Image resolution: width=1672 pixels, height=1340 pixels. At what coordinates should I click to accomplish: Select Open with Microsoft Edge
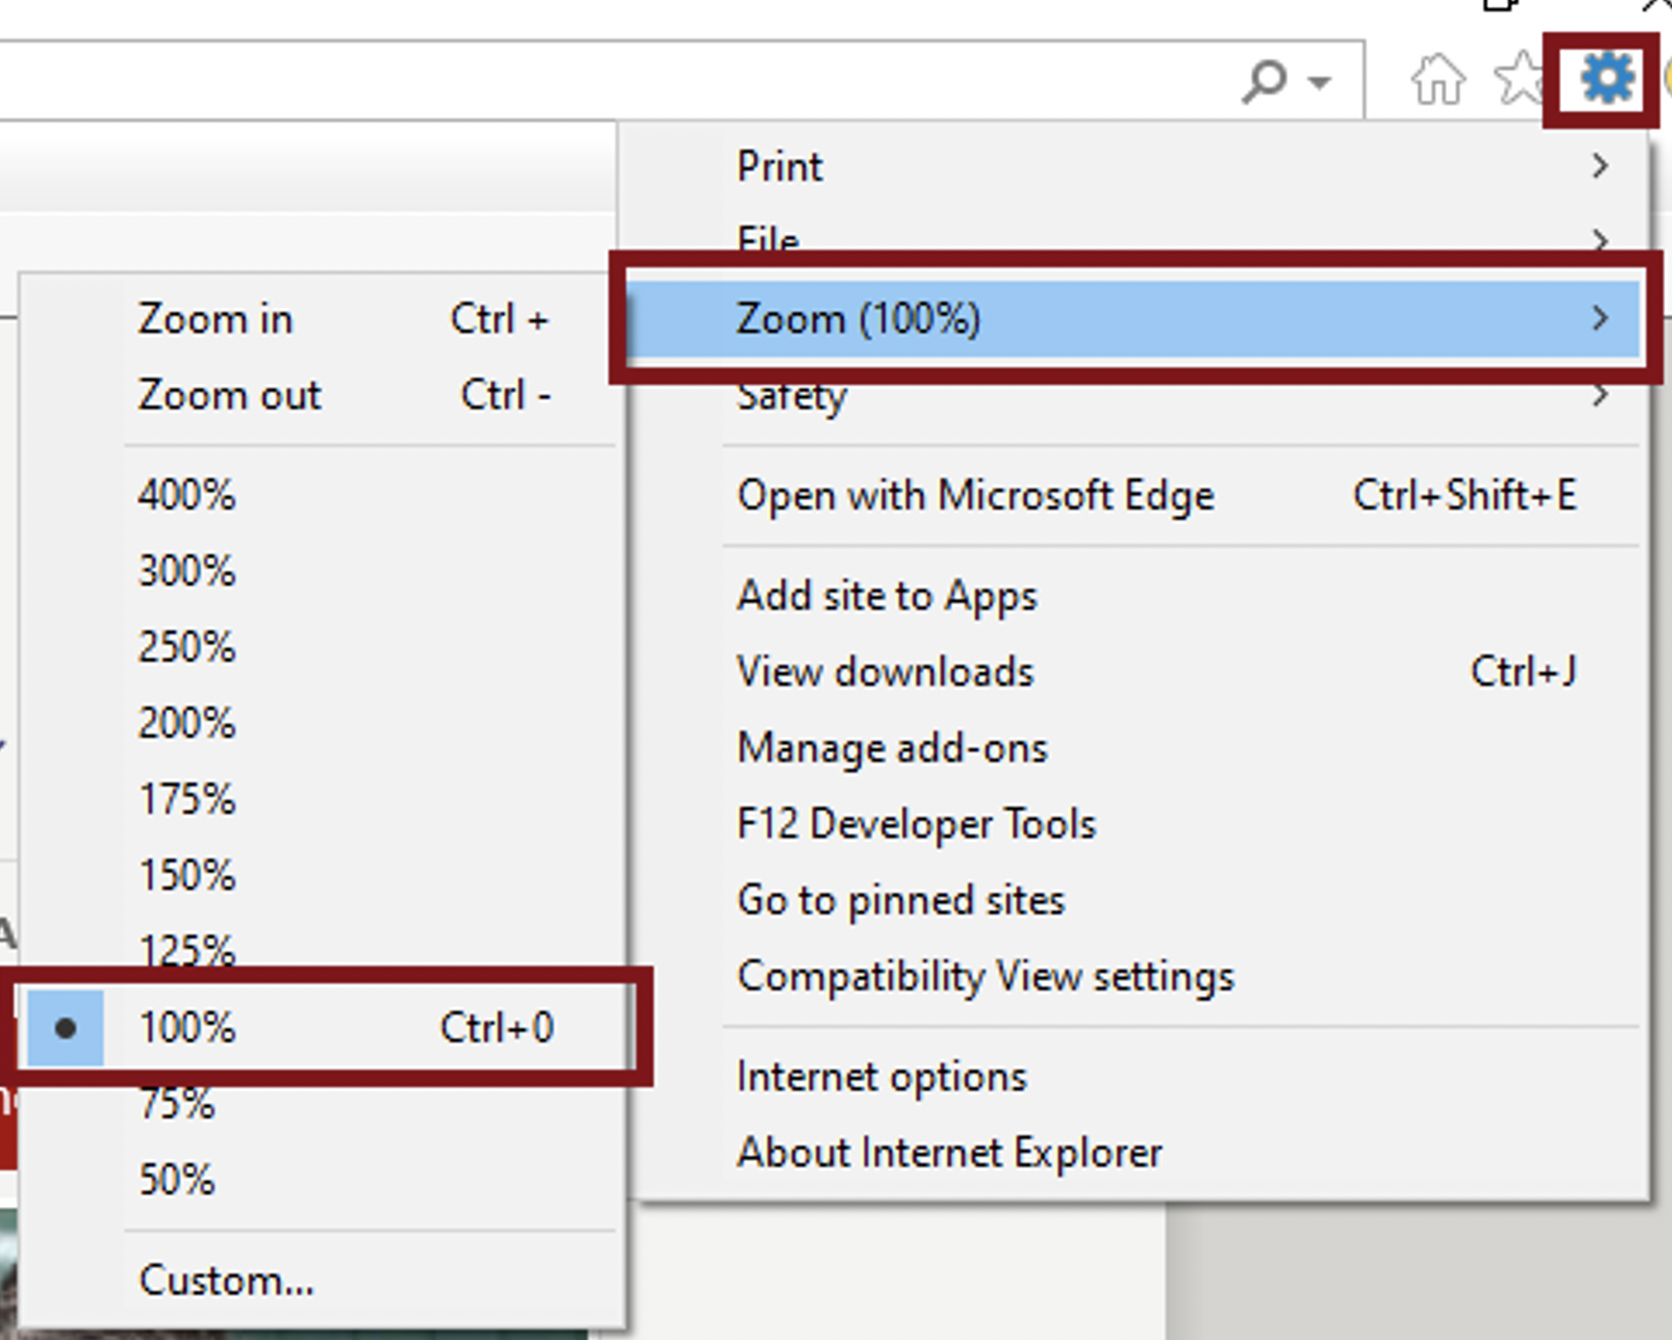pos(976,495)
